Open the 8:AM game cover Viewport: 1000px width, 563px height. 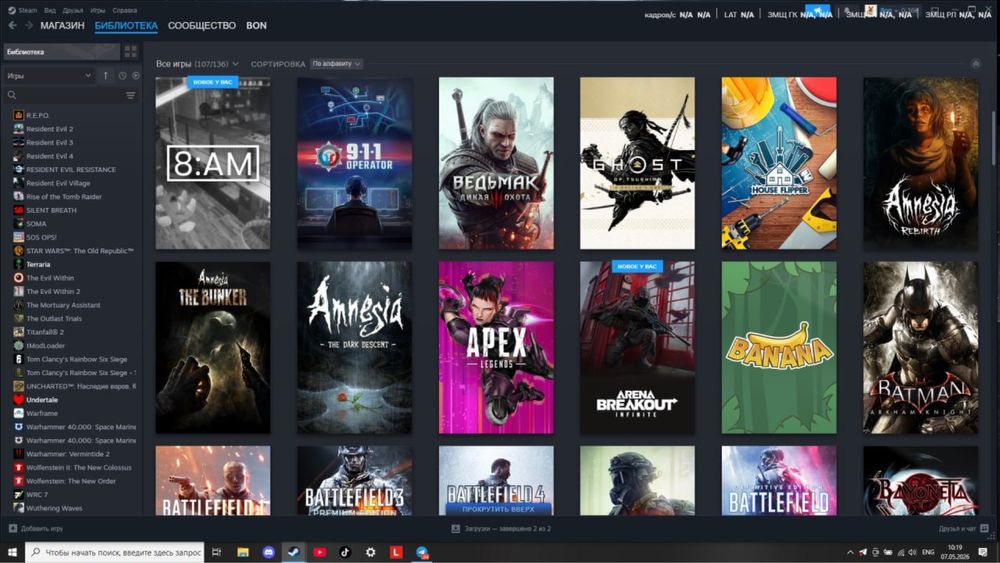click(213, 163)
